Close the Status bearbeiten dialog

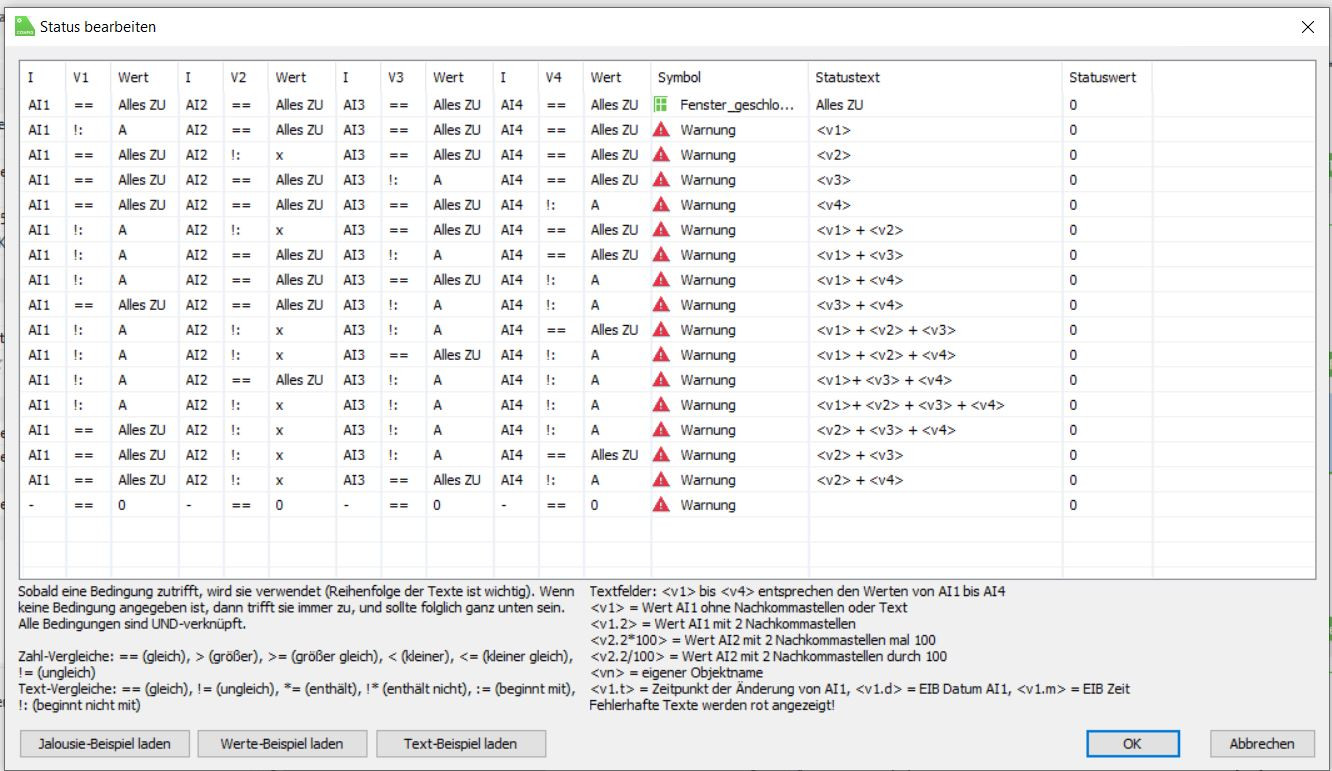point(1308,27)
